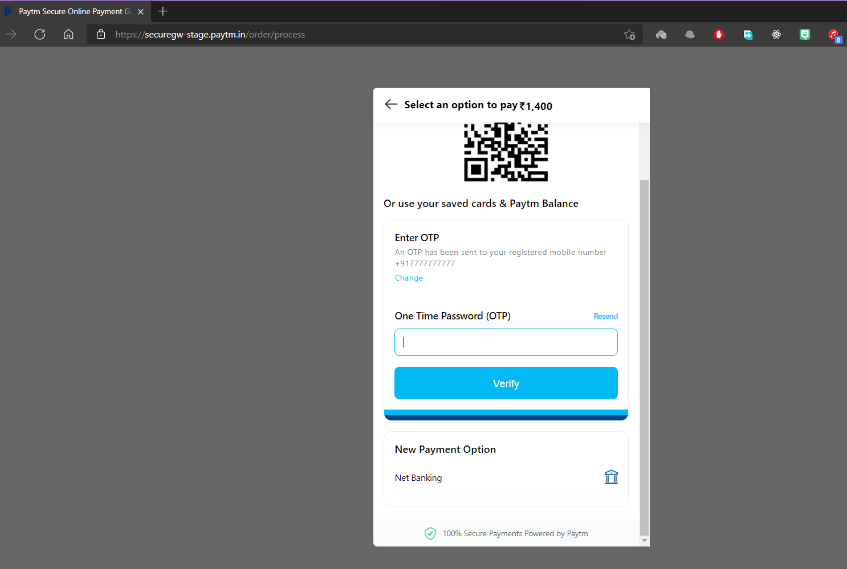This screenshot has width=847, height=569.
Task: Click 'Or use your saved cards & Paytm Balance'
Action: (x=481, y=204)
